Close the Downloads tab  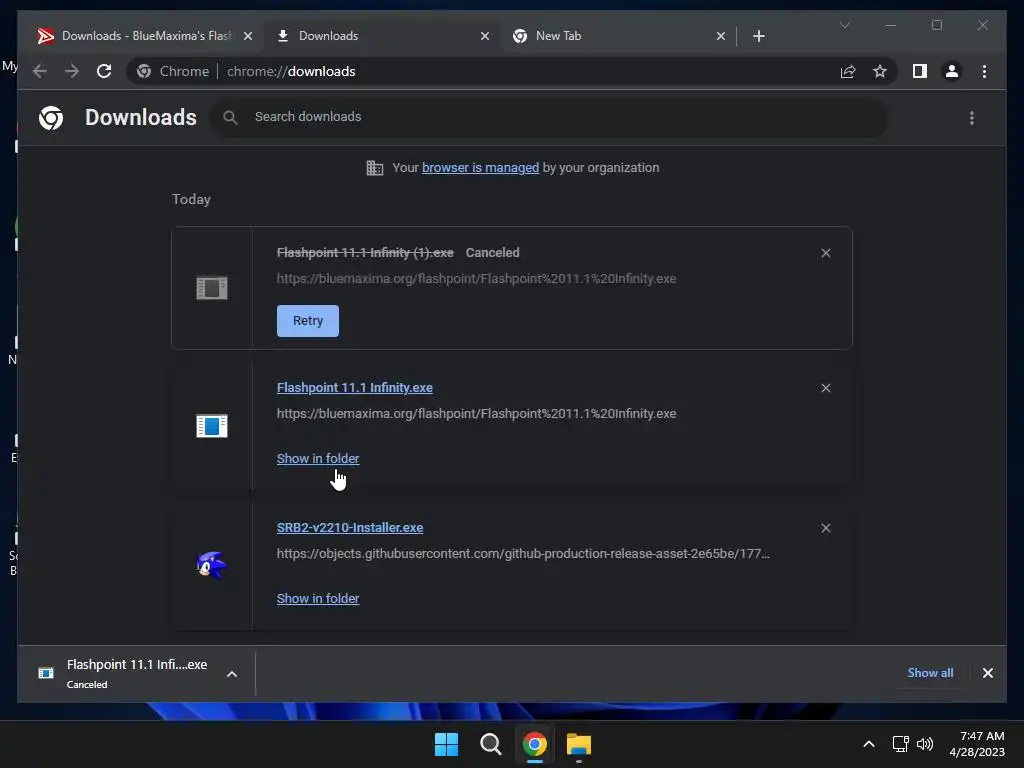coord(485,36)
